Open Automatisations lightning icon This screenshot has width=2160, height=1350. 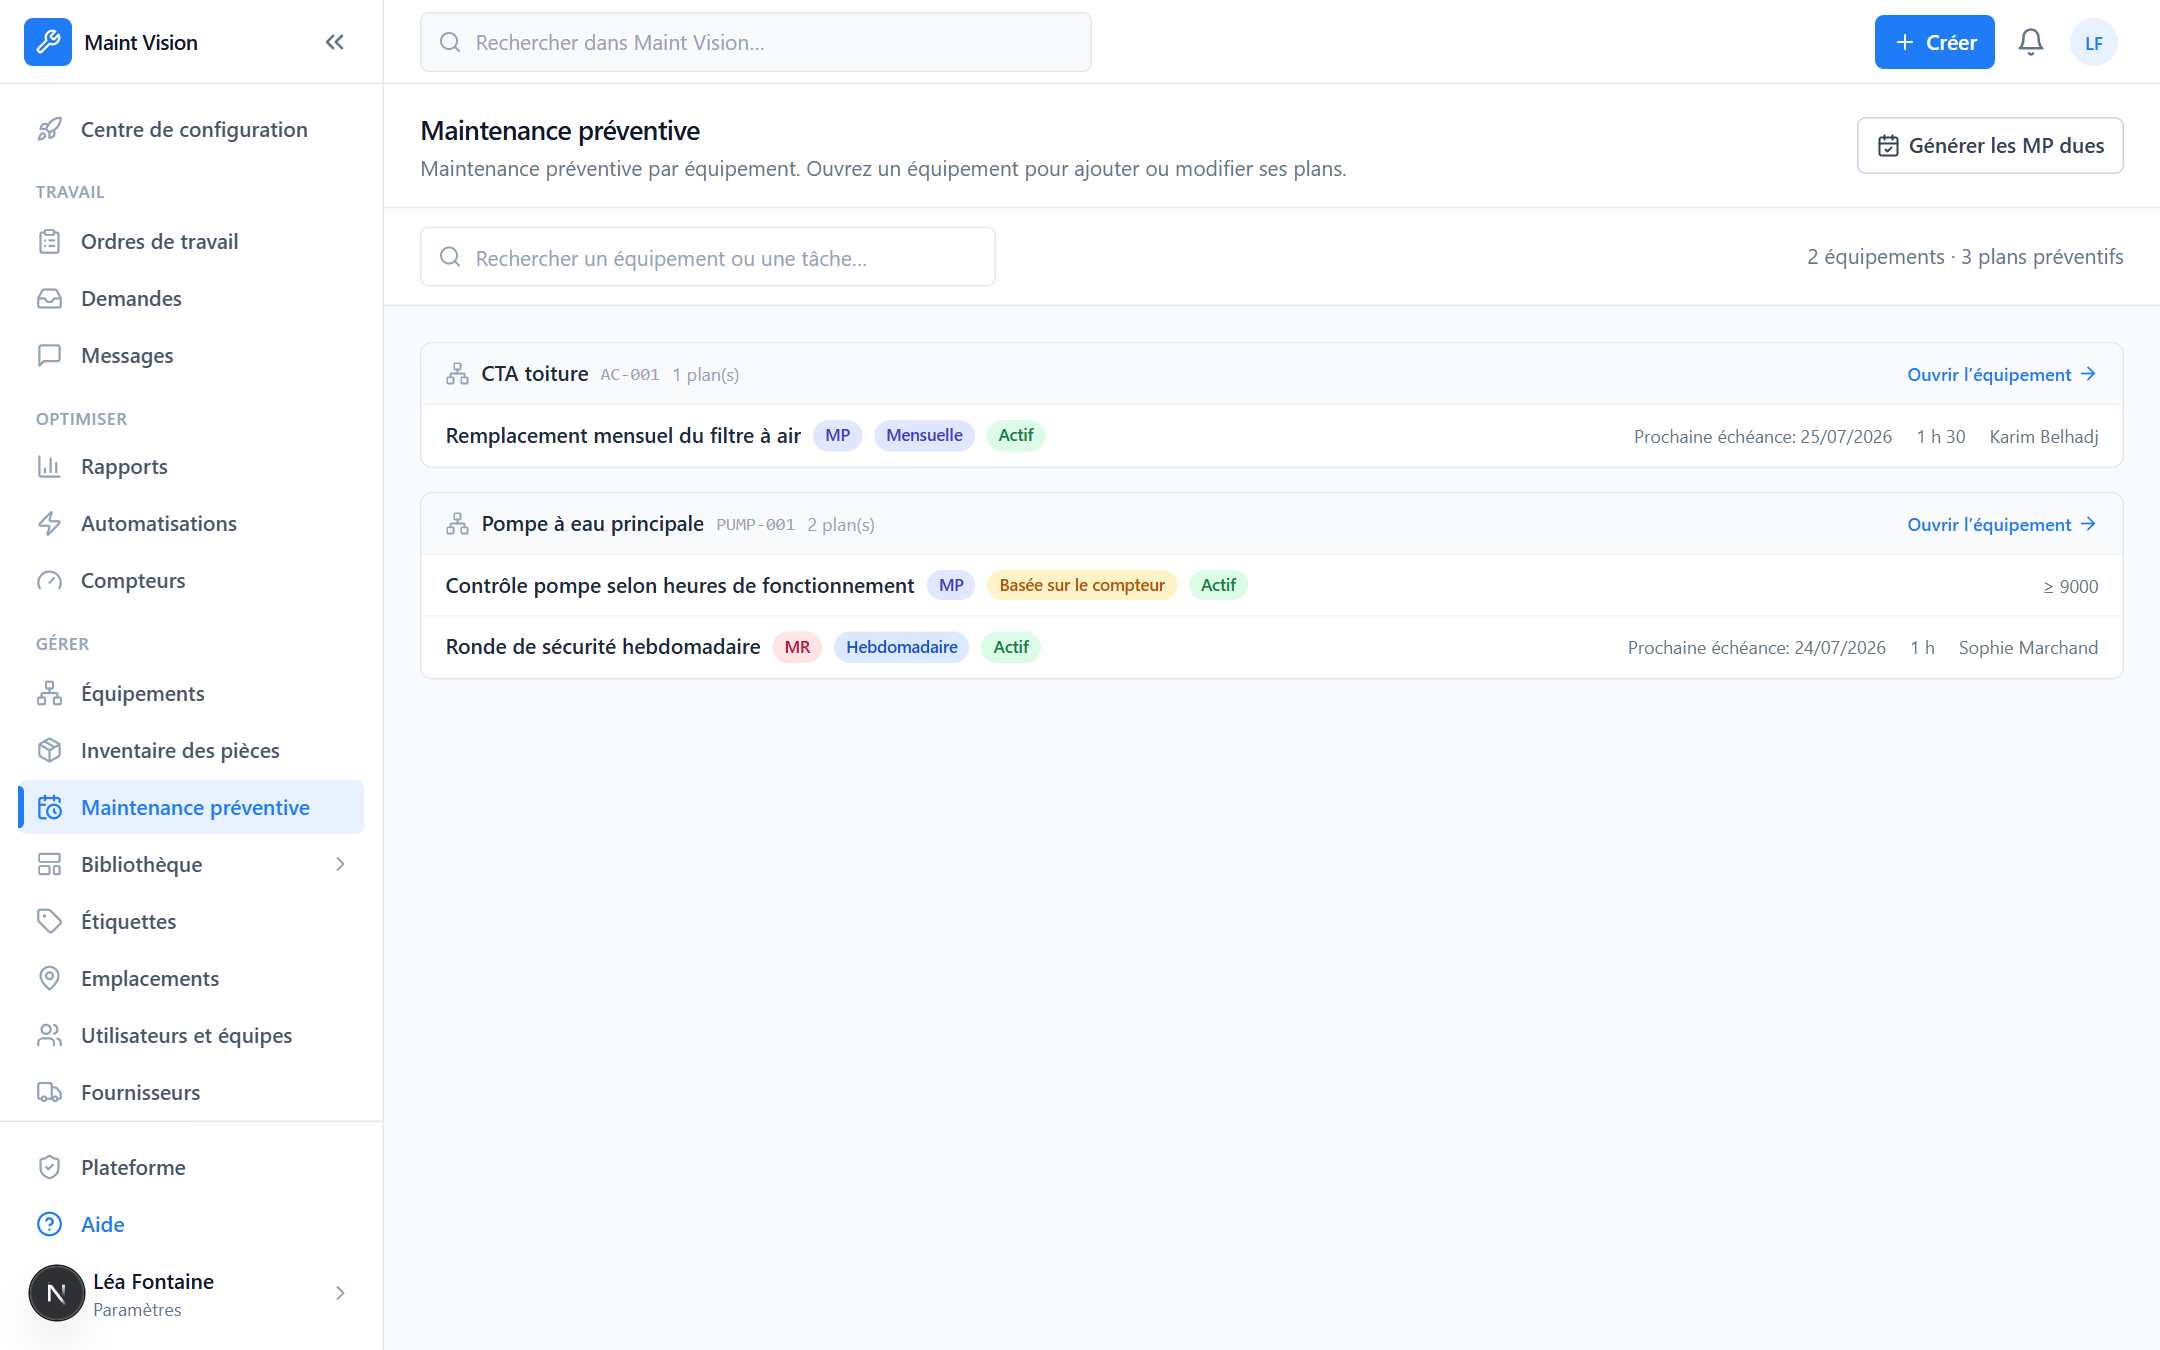(x=49, y=524)
